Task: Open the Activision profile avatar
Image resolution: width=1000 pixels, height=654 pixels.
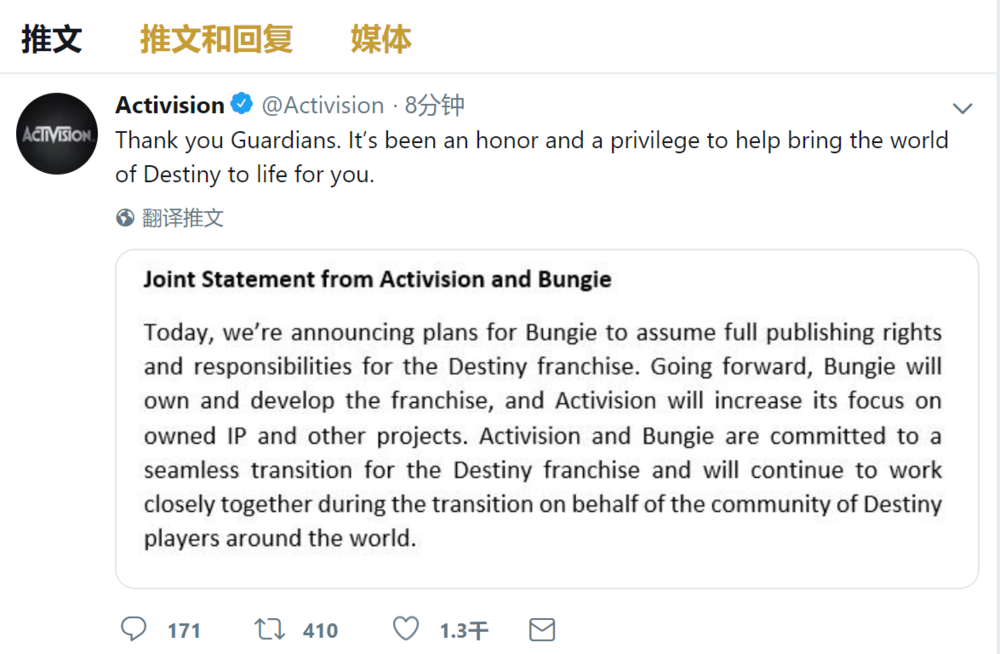Action: [57, 134]
